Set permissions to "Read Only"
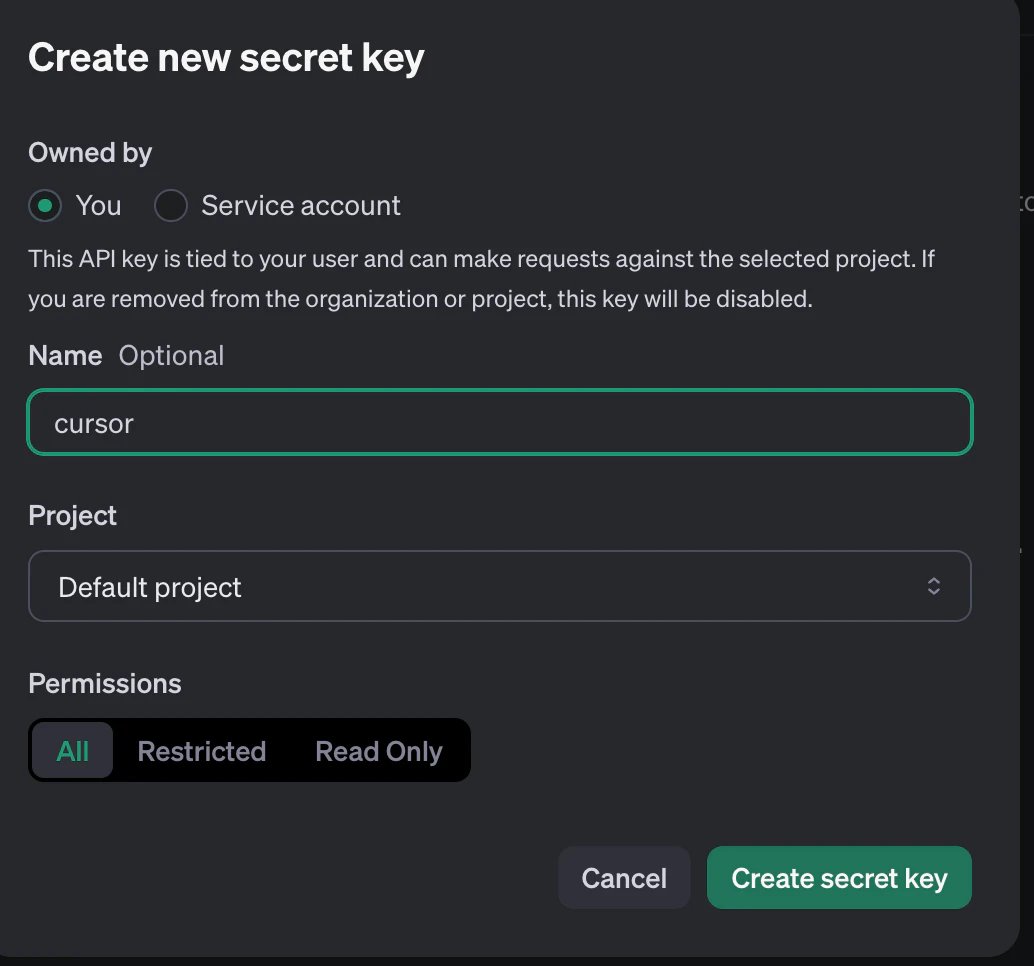The height and width of the screenshot is (966, 1034). coord(379,751)
